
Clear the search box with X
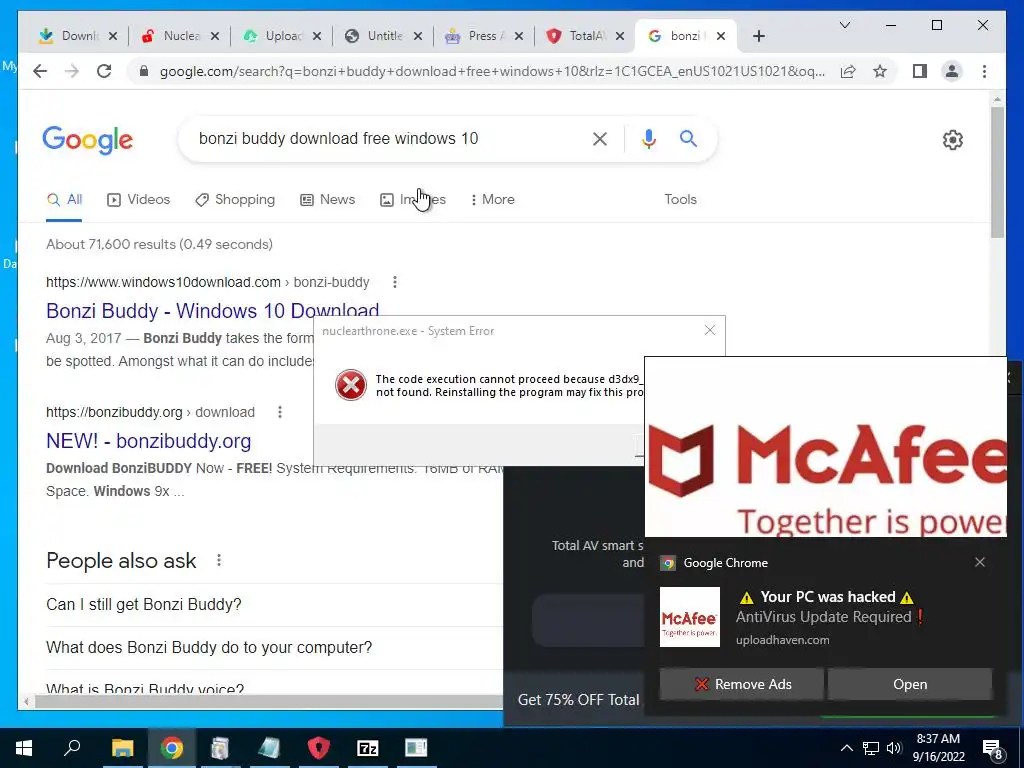(600, 138)
